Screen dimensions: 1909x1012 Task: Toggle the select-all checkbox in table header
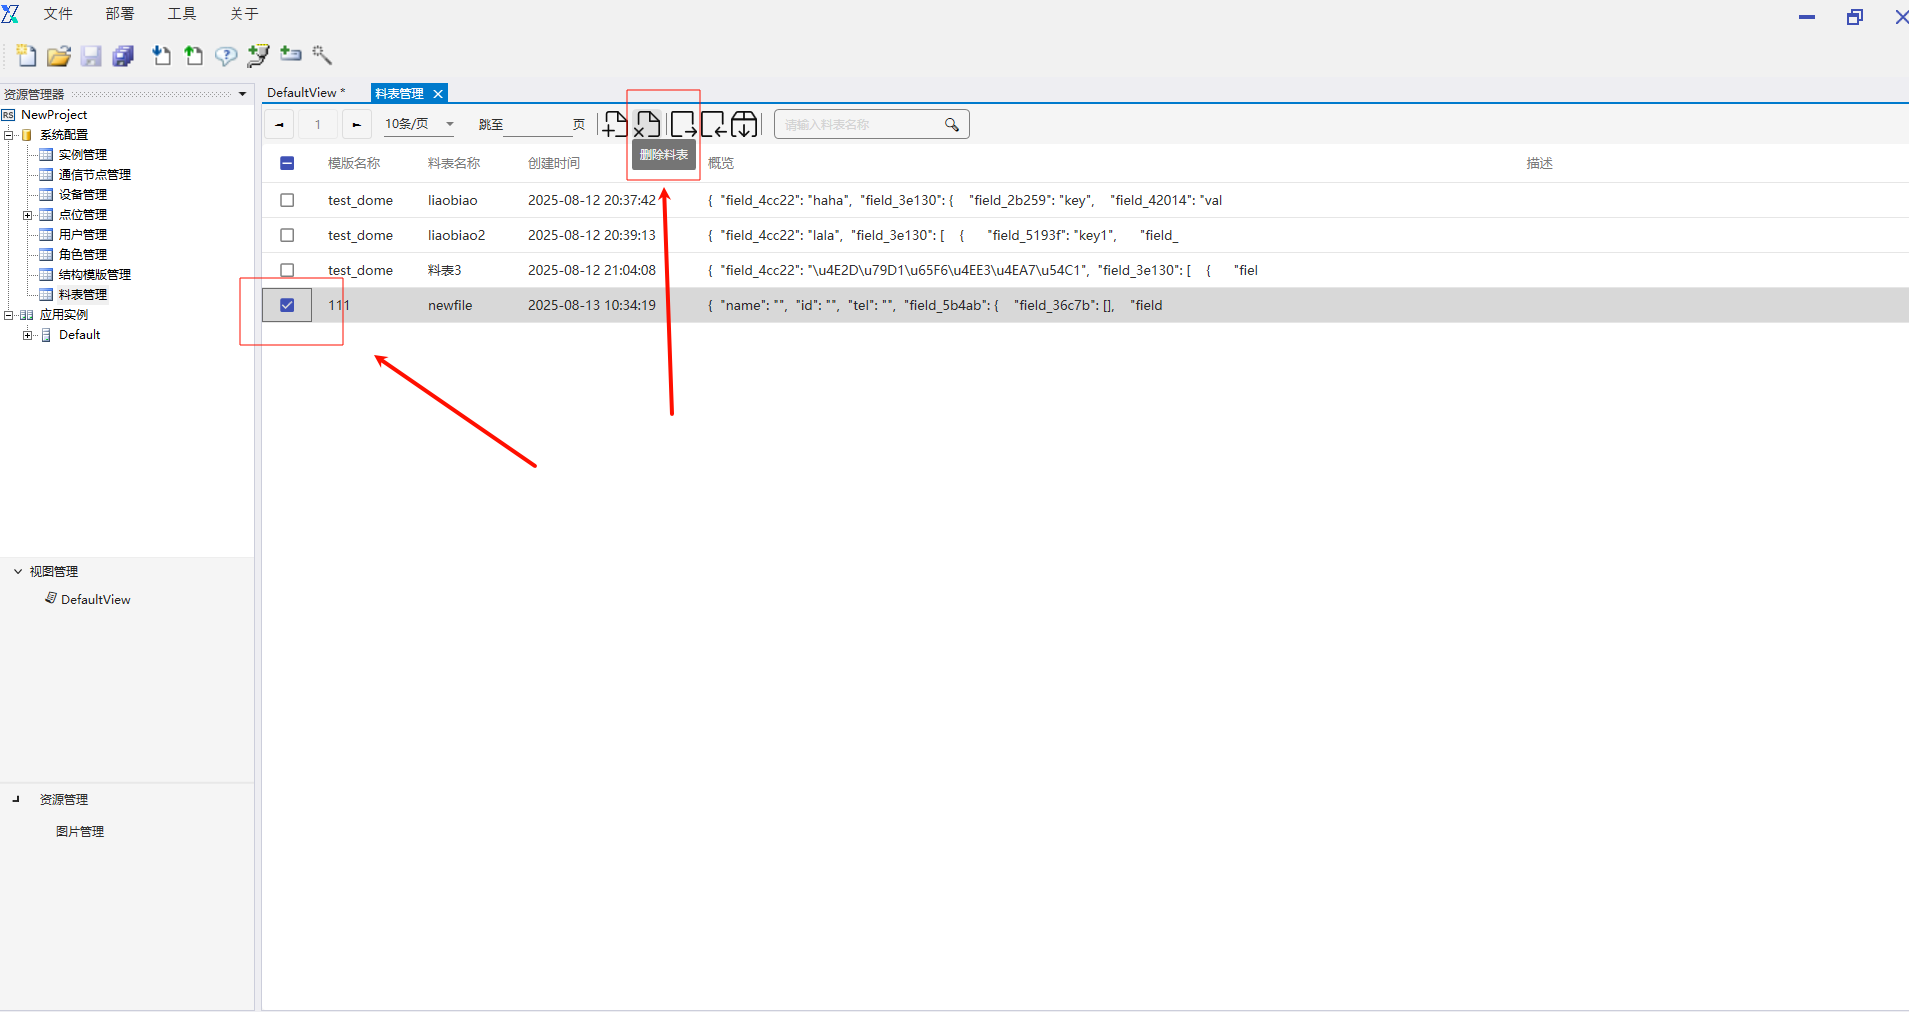coord(287,163)
